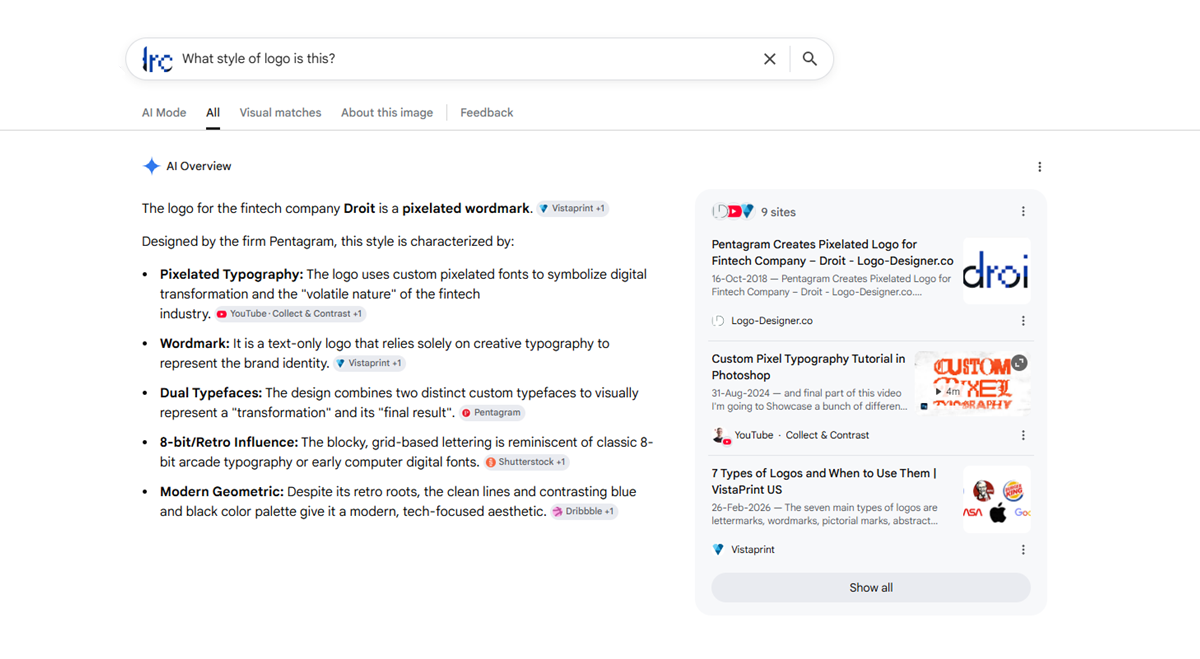
Task: Select the All tab
Action: click(213, 113)
